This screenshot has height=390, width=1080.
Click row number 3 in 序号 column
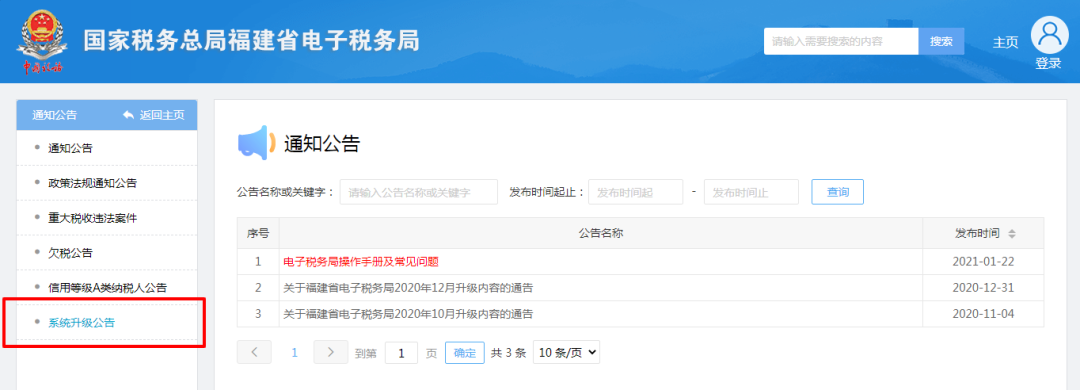click(x=258, y=314)
